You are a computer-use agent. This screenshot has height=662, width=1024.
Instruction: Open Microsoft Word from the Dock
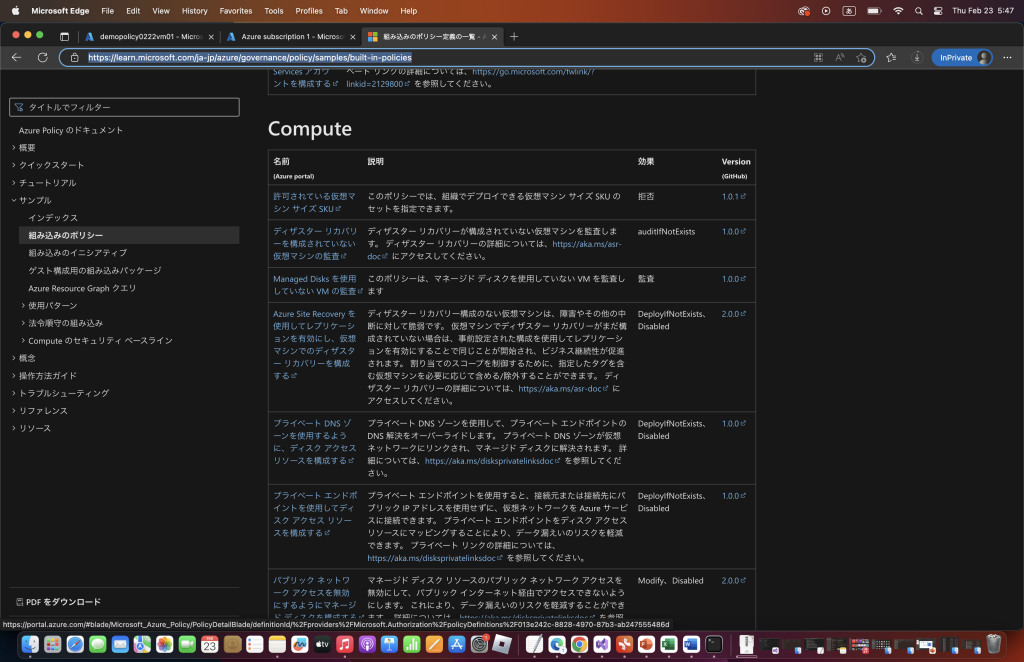pyautogui.click(x=691, y=644)
